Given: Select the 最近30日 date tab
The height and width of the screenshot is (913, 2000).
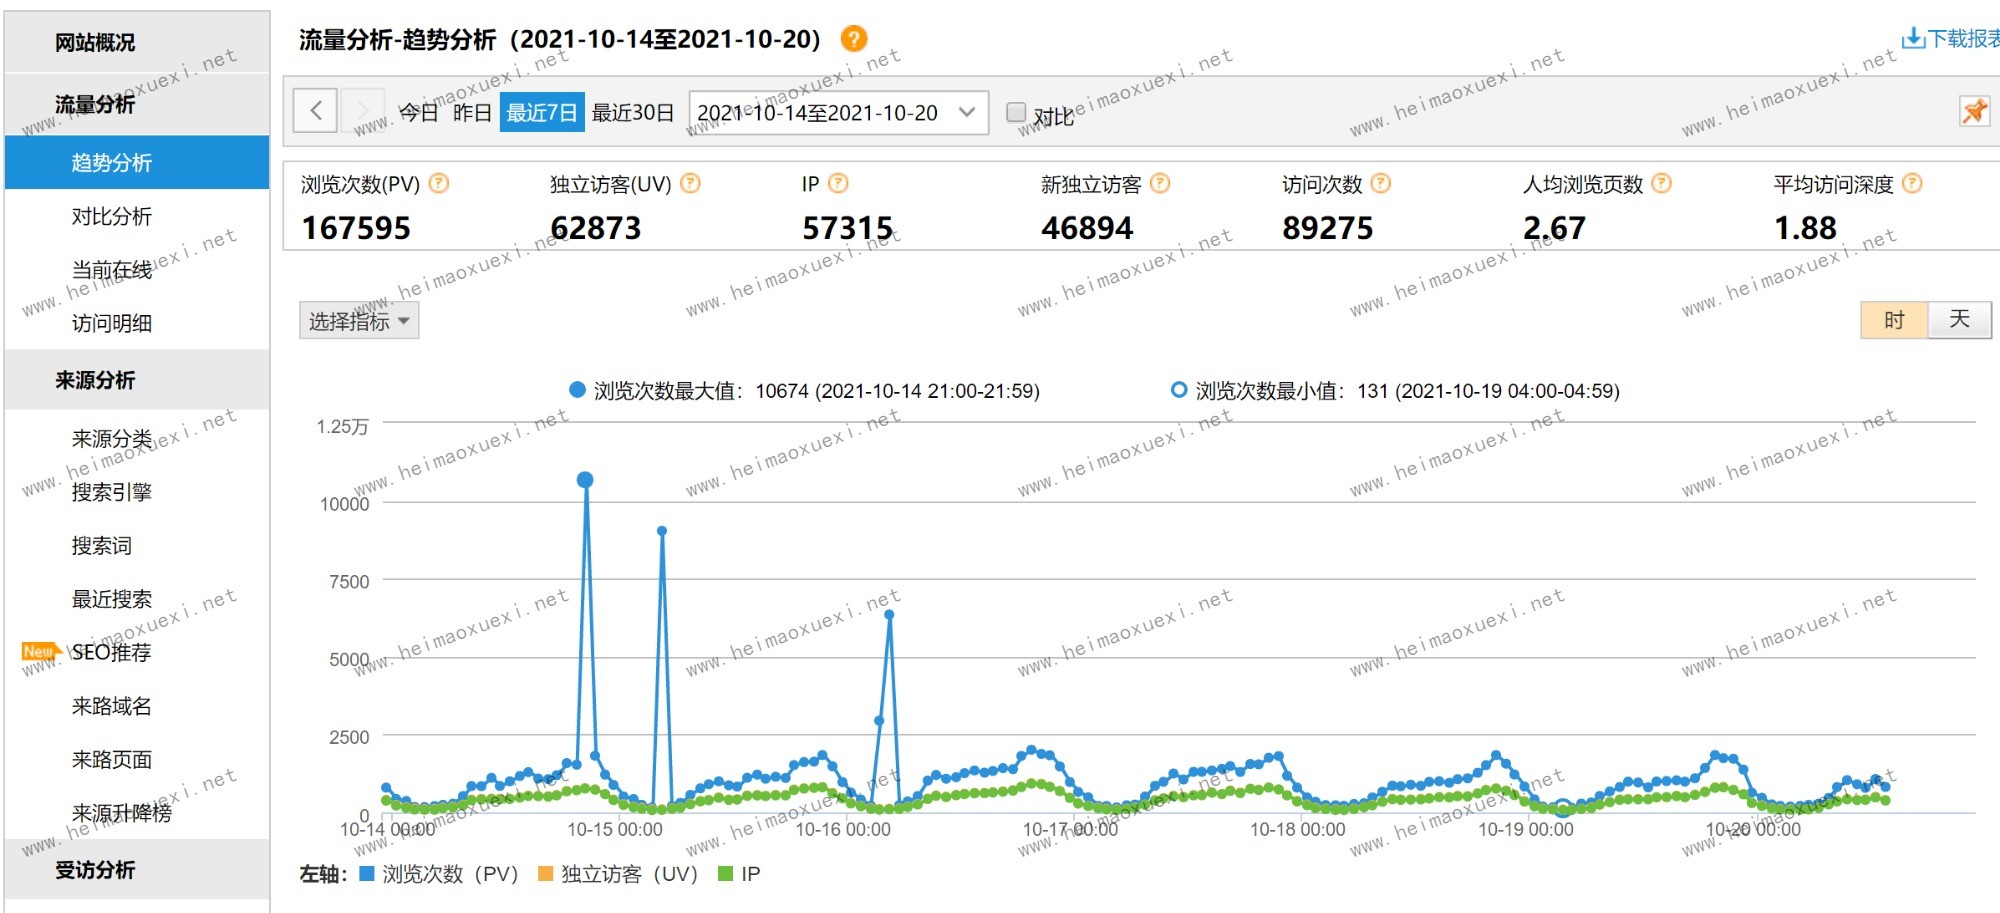Looking at the screenshot, I should [632, 112].
